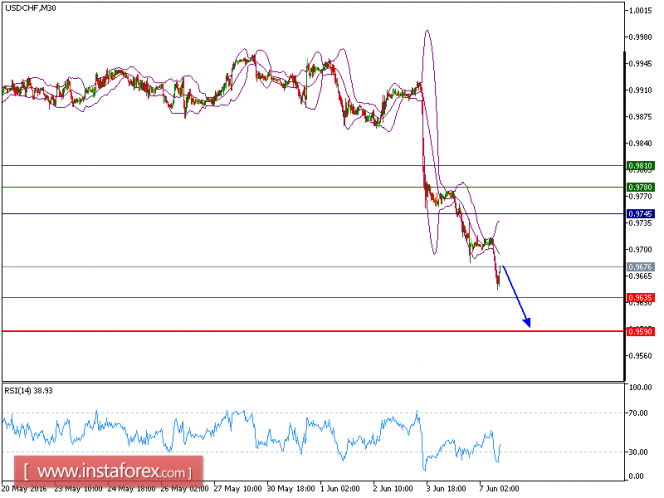Click the 2 Jun 10:00 time label
Viewport: 664px width, 498px height.
point(393,489)
